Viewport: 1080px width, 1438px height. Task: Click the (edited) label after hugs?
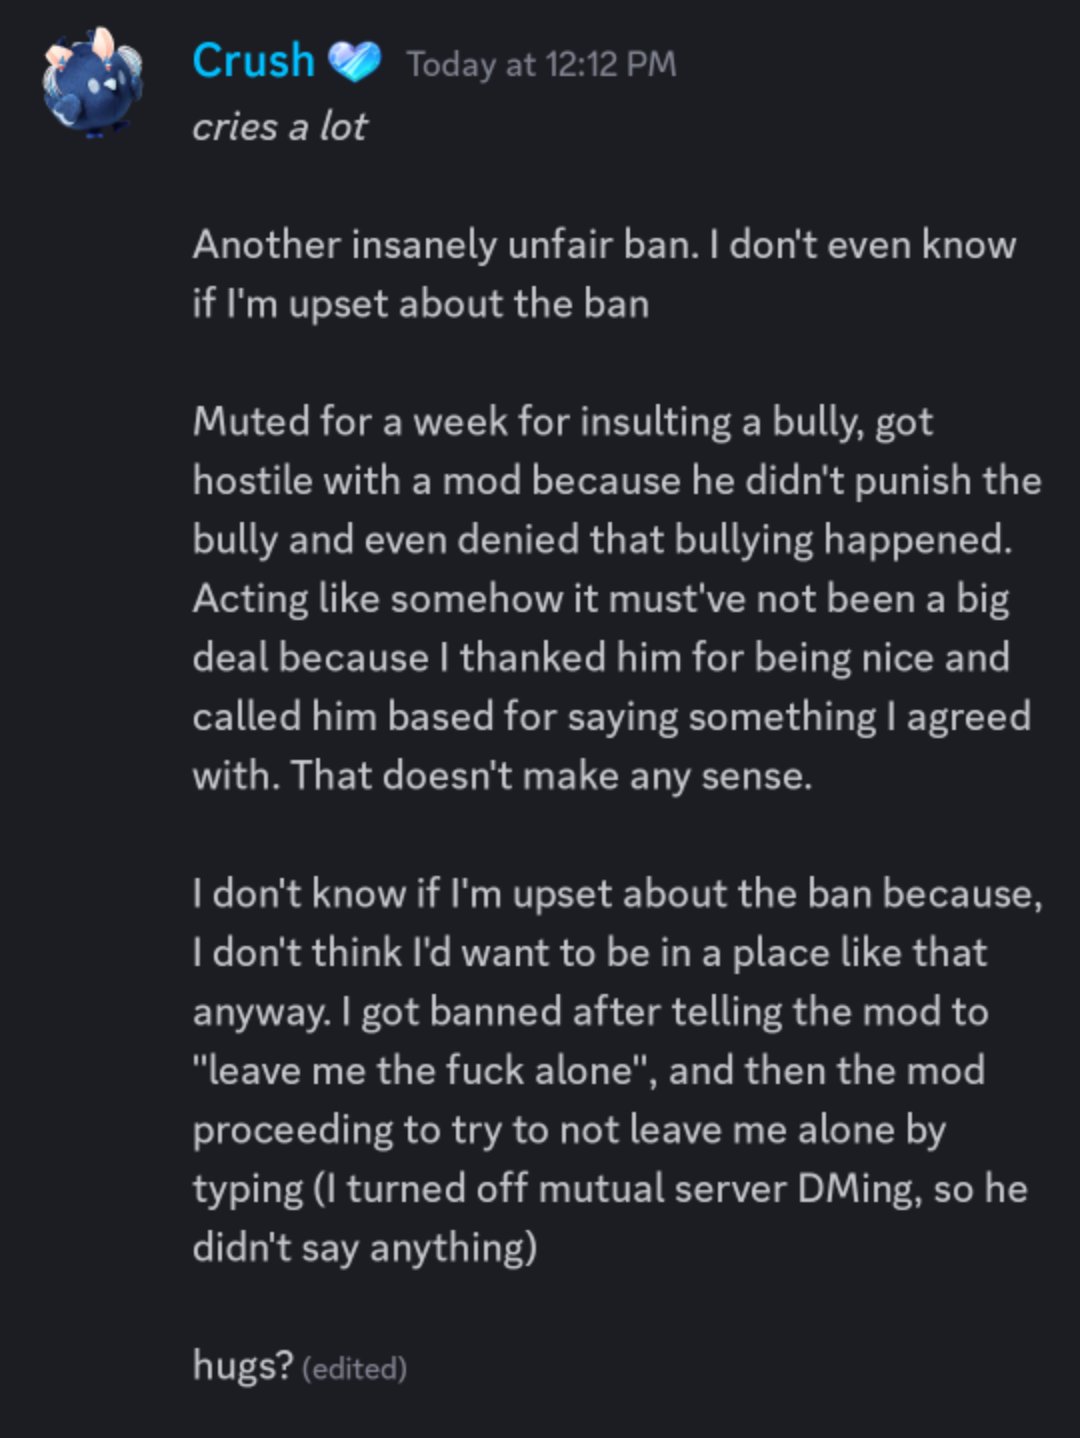pos(354,1367)
